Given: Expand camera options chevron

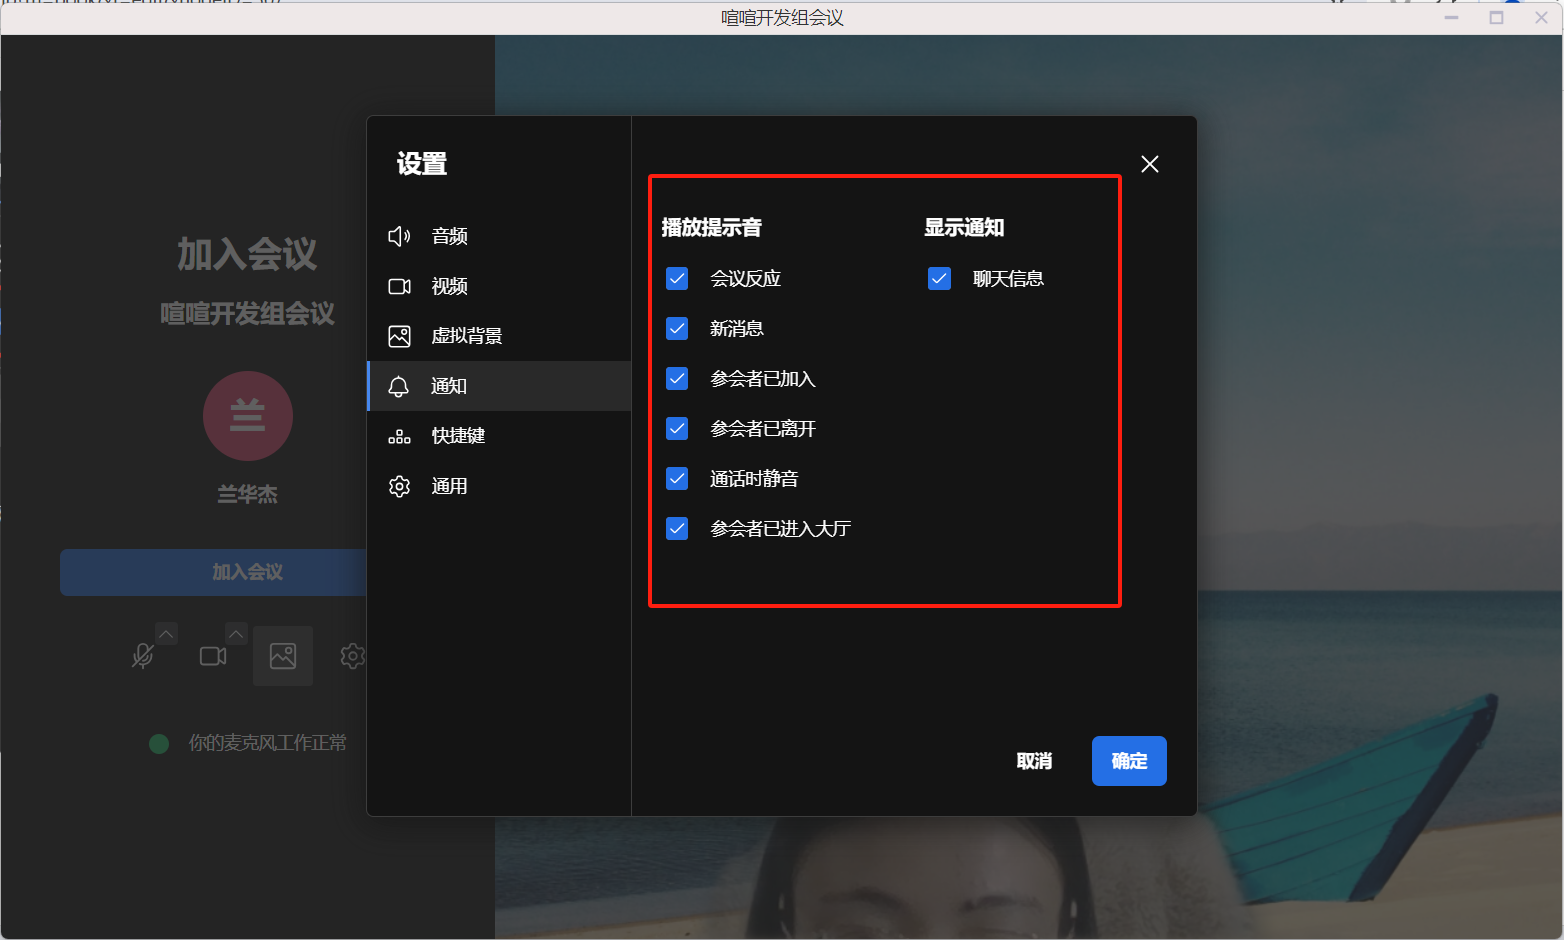Looking at the screenshot, I should pyautogui.click(x=236, y=634).
